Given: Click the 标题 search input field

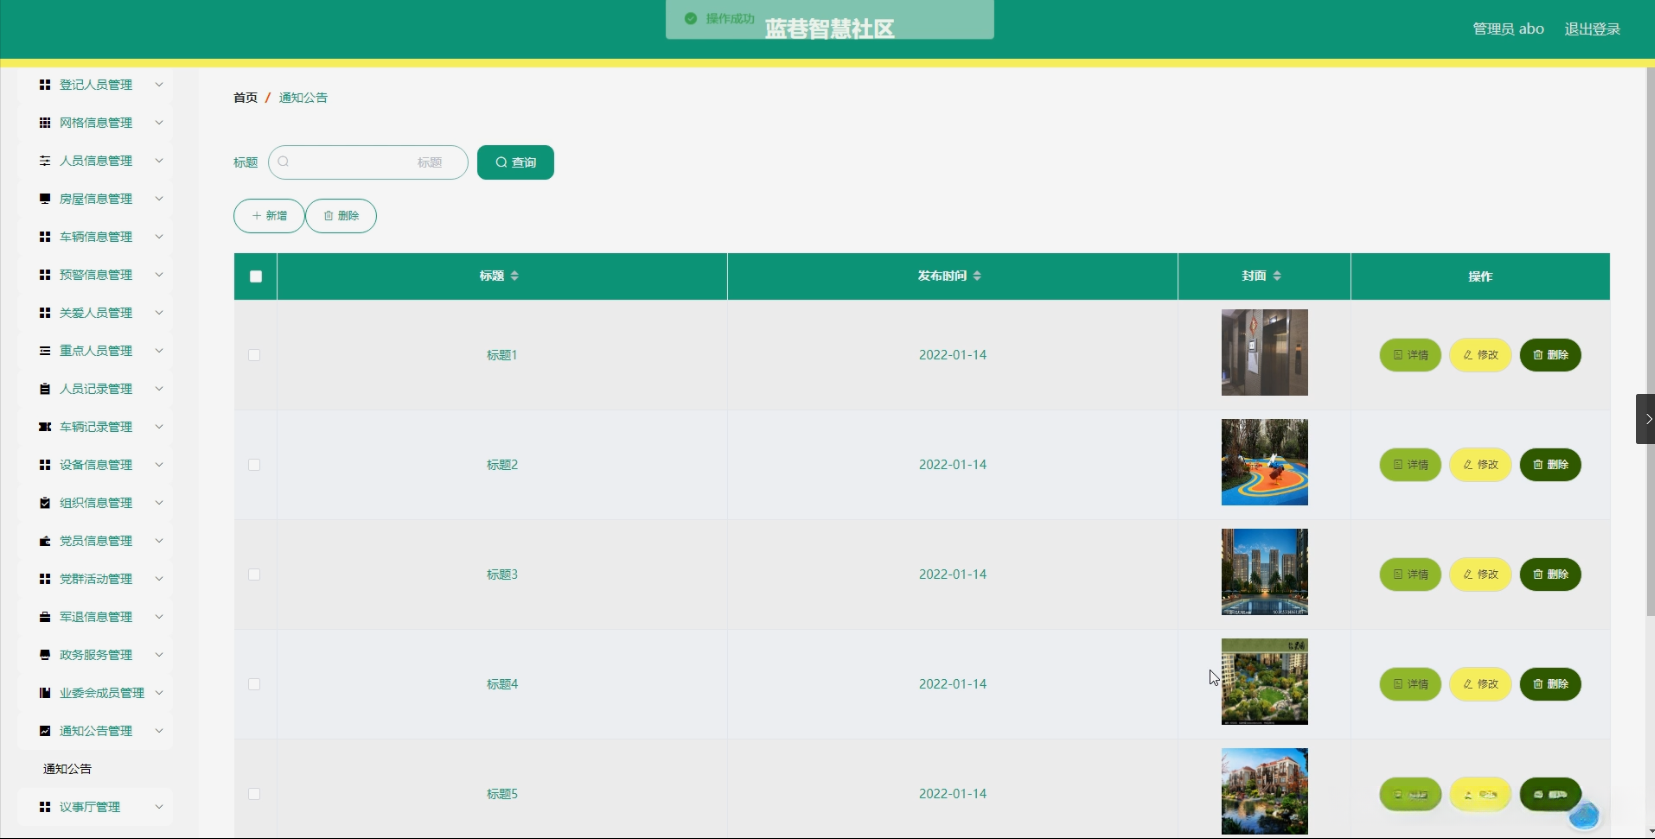Looking at the screenshot, I should tap(368, 162).
